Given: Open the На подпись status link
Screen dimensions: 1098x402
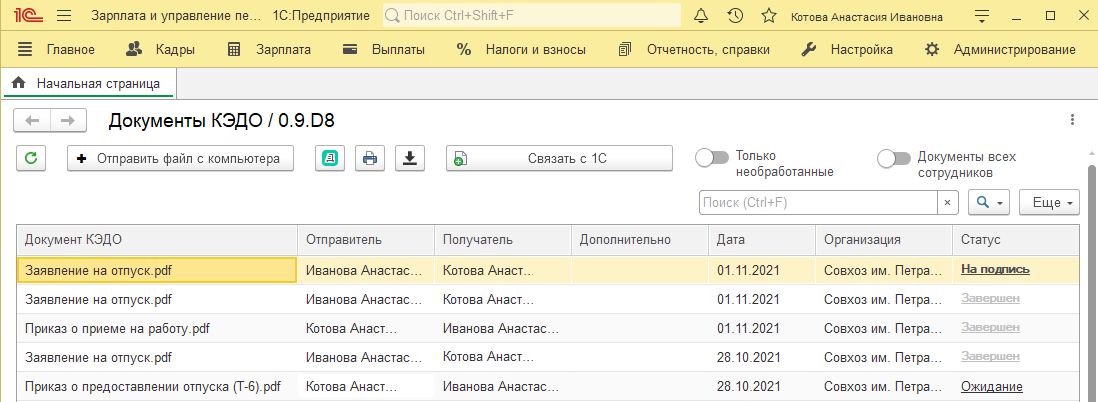Looking at the screenshot, I should (x=995, y=269).
